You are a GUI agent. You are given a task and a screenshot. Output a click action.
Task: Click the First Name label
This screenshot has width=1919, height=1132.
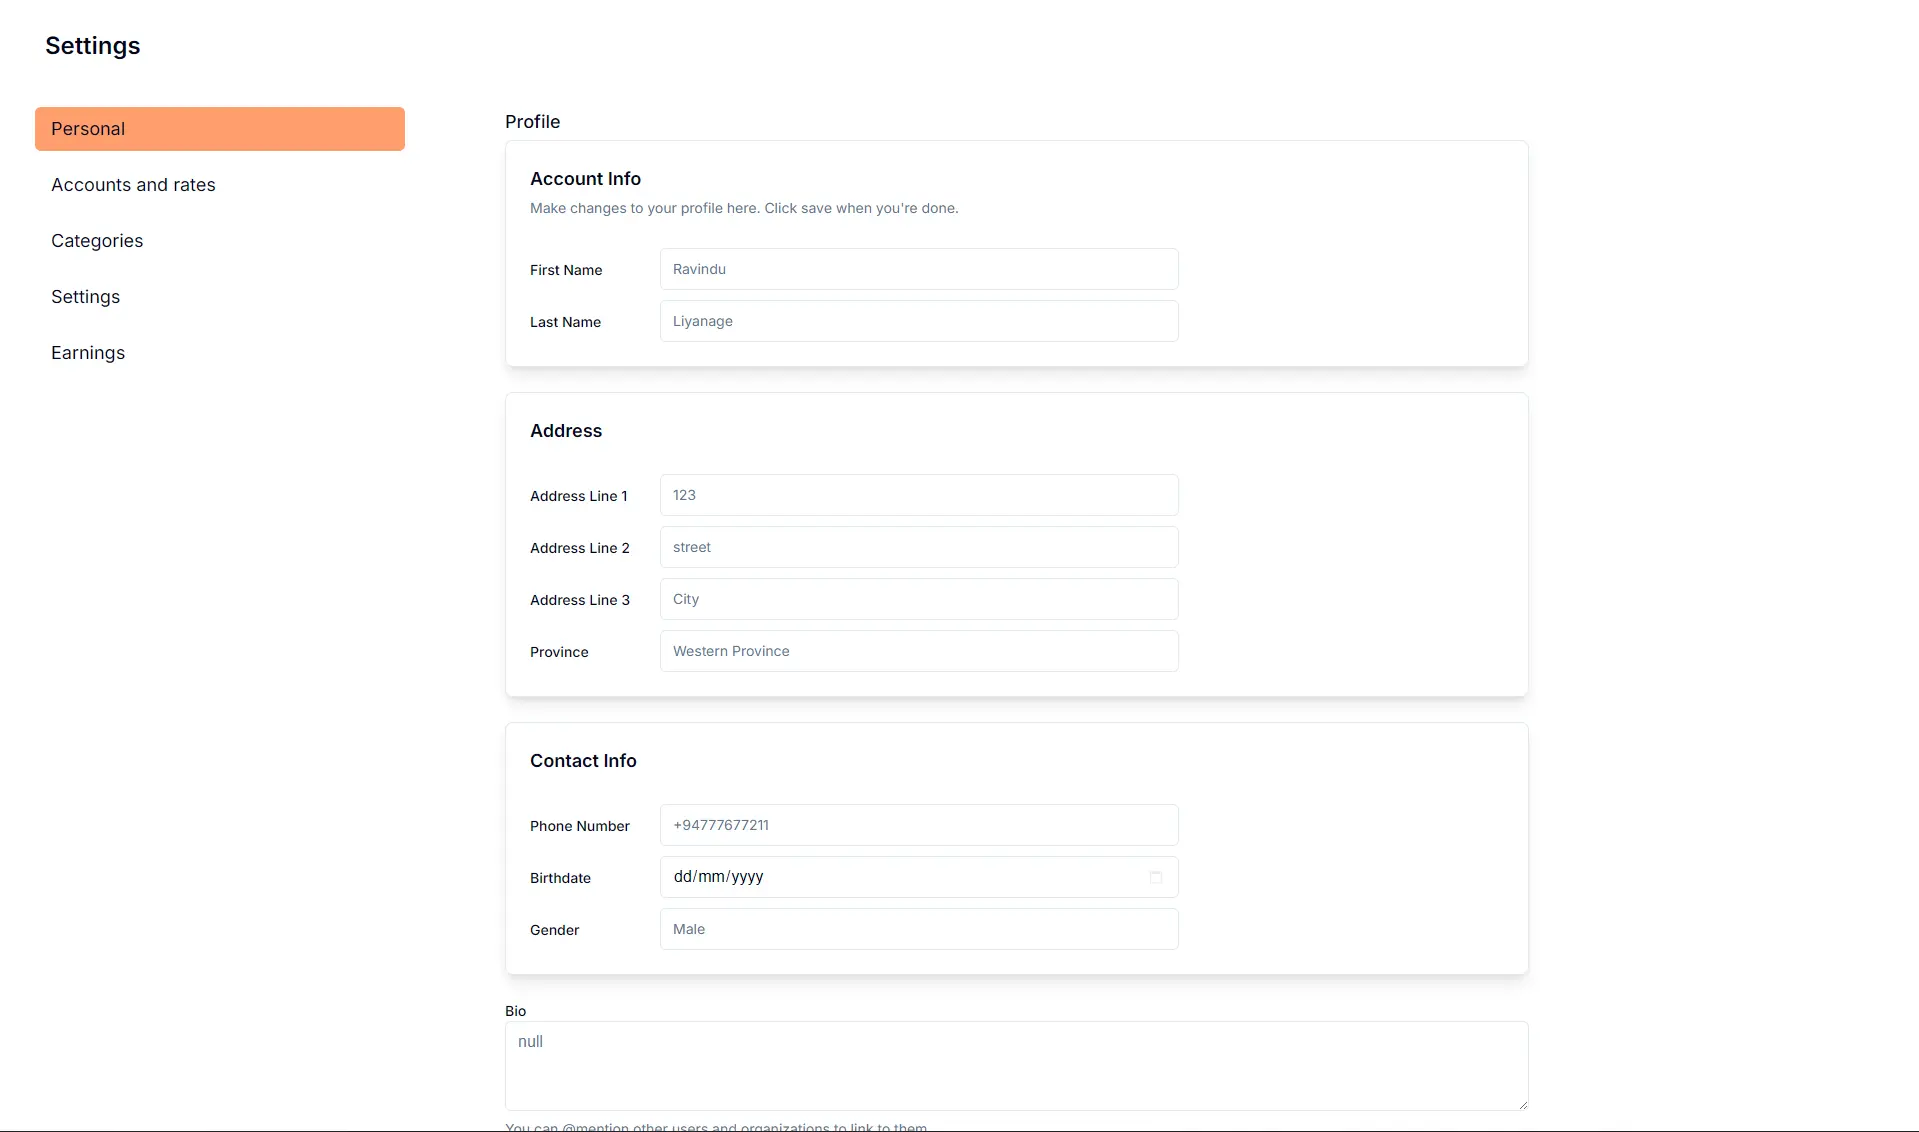pyautogui.click(x=566, y=270)
